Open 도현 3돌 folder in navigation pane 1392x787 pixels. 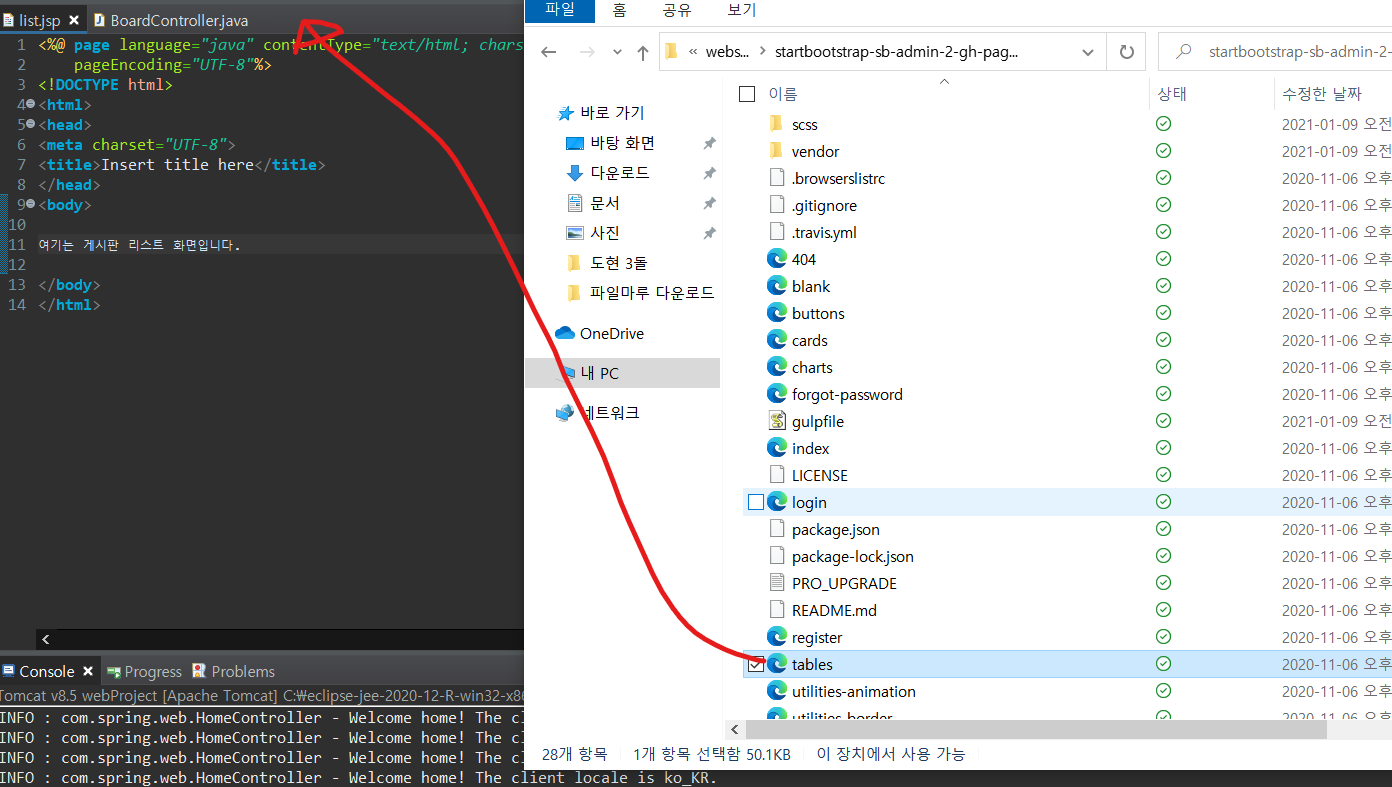pos(606,263)
